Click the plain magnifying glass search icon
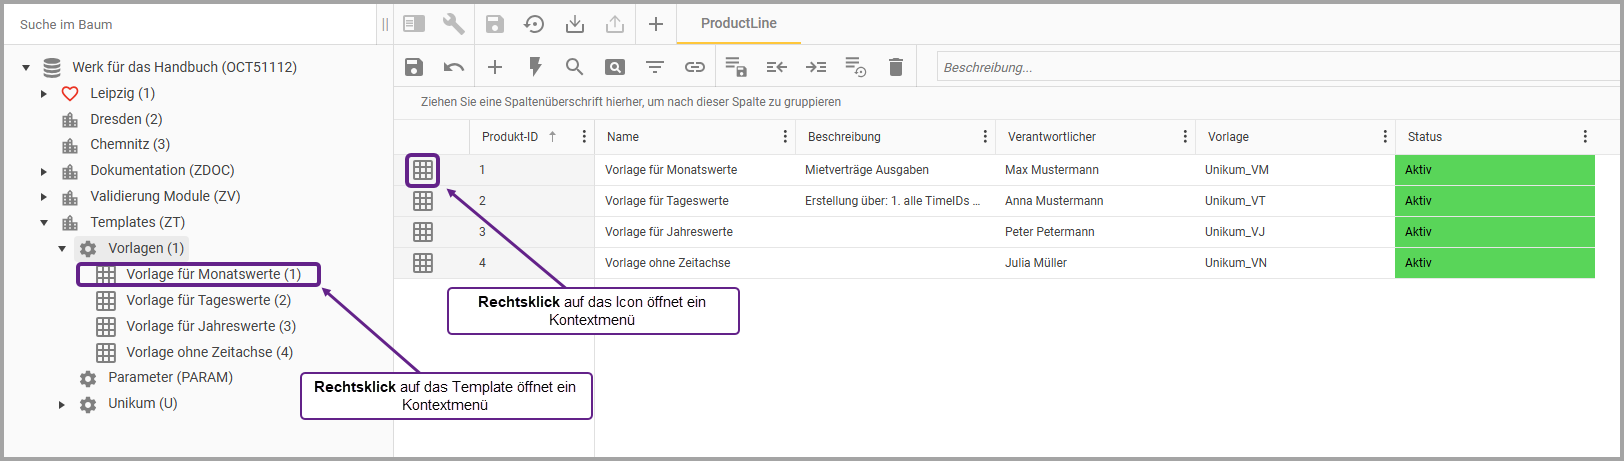 tap(574, 67)
